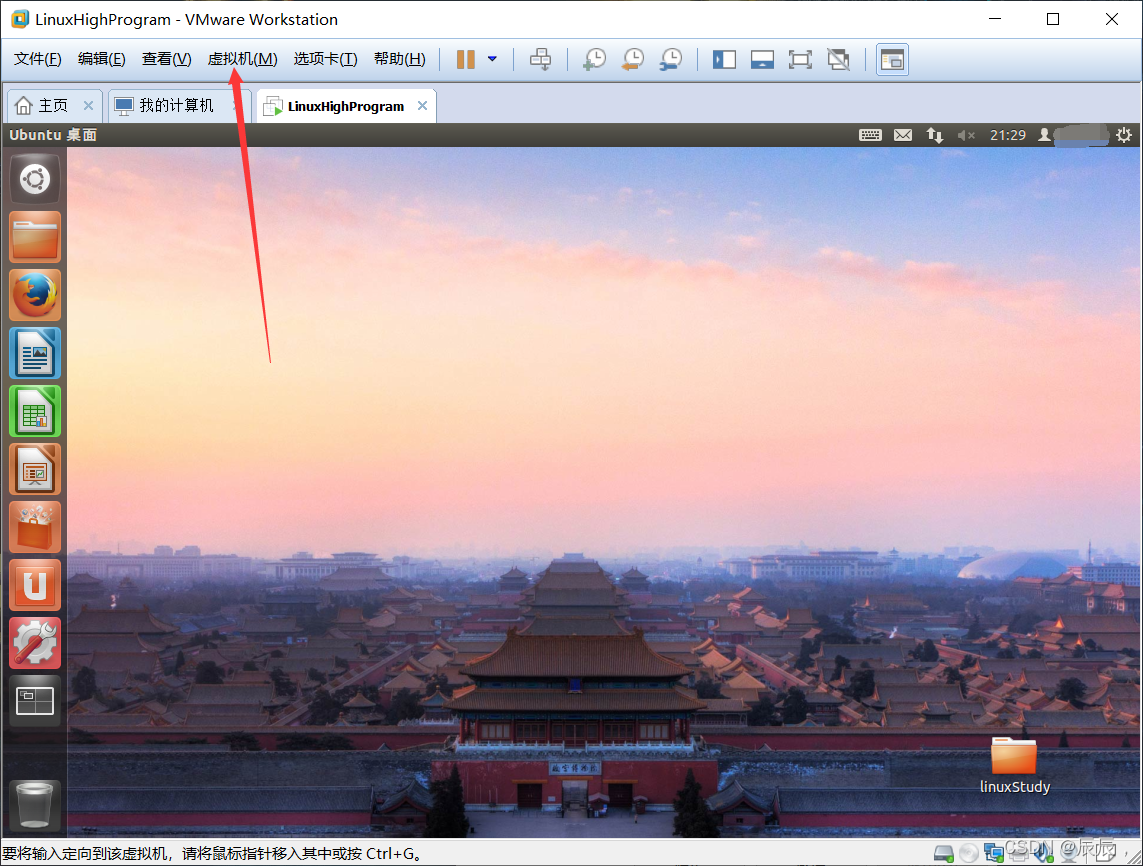Open power options dropdown arrow
Image resolution: width=1143 pixels, height=866 pixels.
(x=493, y=59)
